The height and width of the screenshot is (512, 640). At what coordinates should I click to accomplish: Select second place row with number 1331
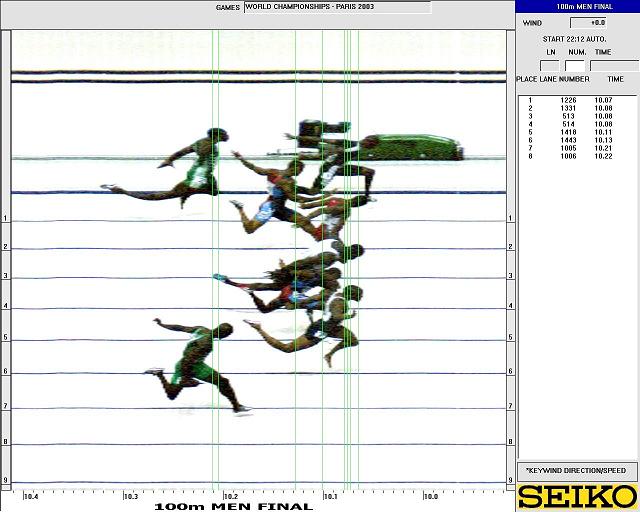576,109
